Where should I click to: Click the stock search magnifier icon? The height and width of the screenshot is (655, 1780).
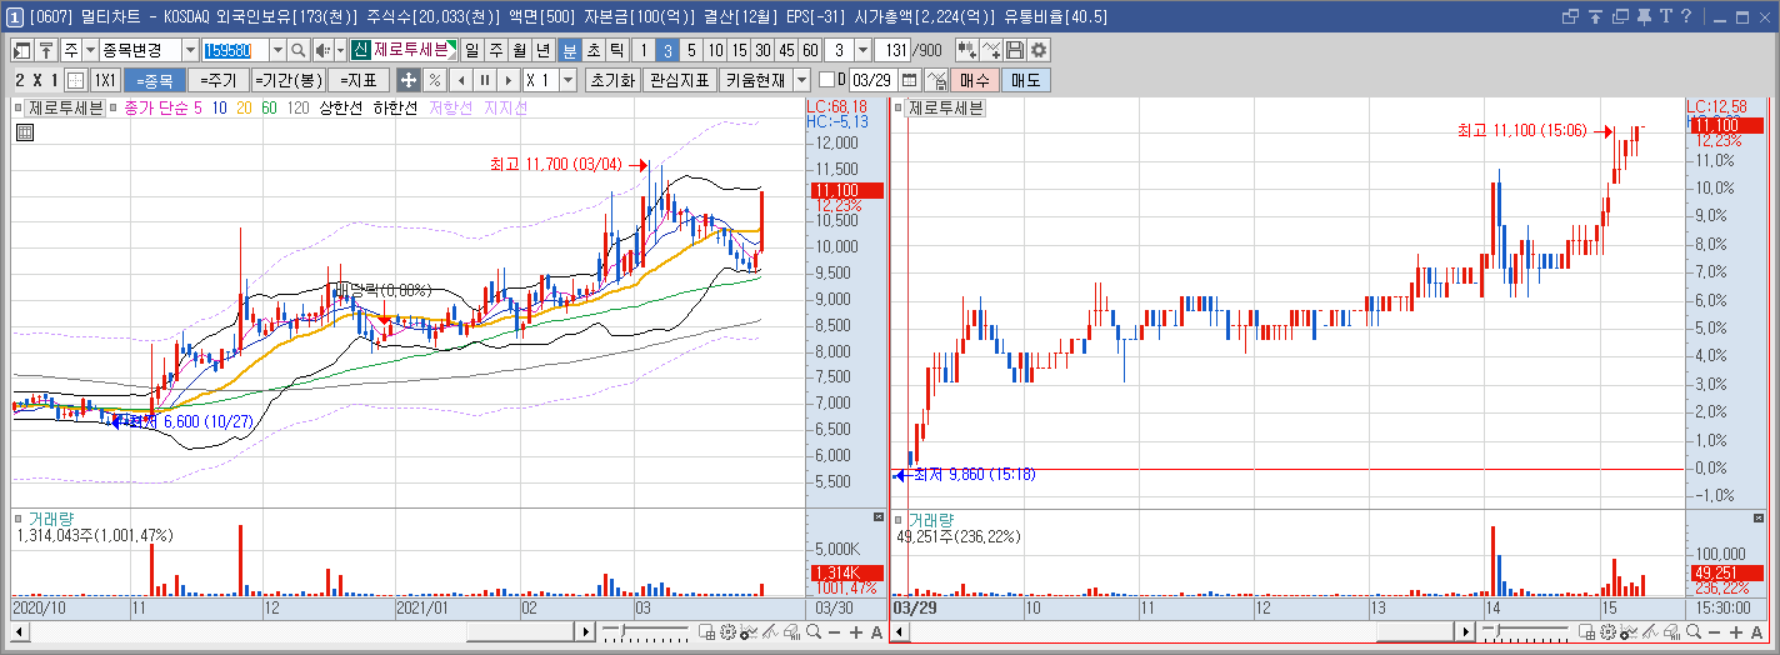pos(297,50)
